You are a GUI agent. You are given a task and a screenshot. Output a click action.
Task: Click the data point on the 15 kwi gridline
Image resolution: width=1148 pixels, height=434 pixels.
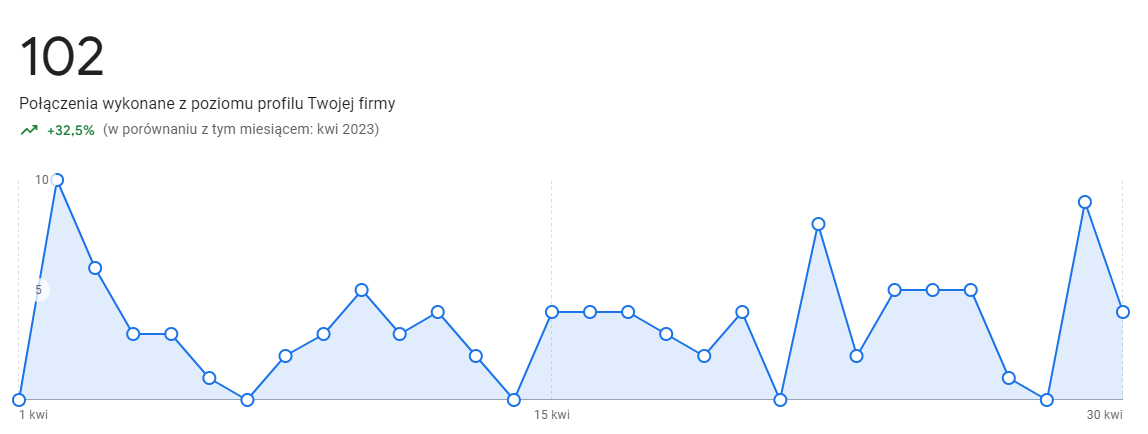pos(552,312)
